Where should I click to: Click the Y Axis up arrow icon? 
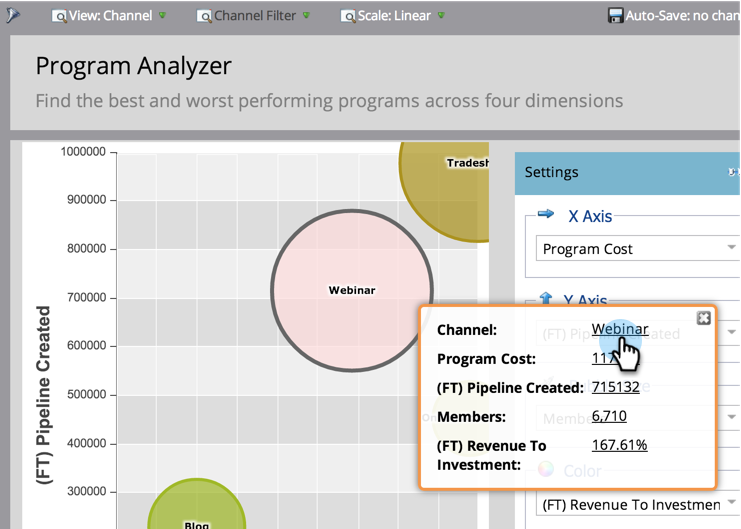pos(546,298)
